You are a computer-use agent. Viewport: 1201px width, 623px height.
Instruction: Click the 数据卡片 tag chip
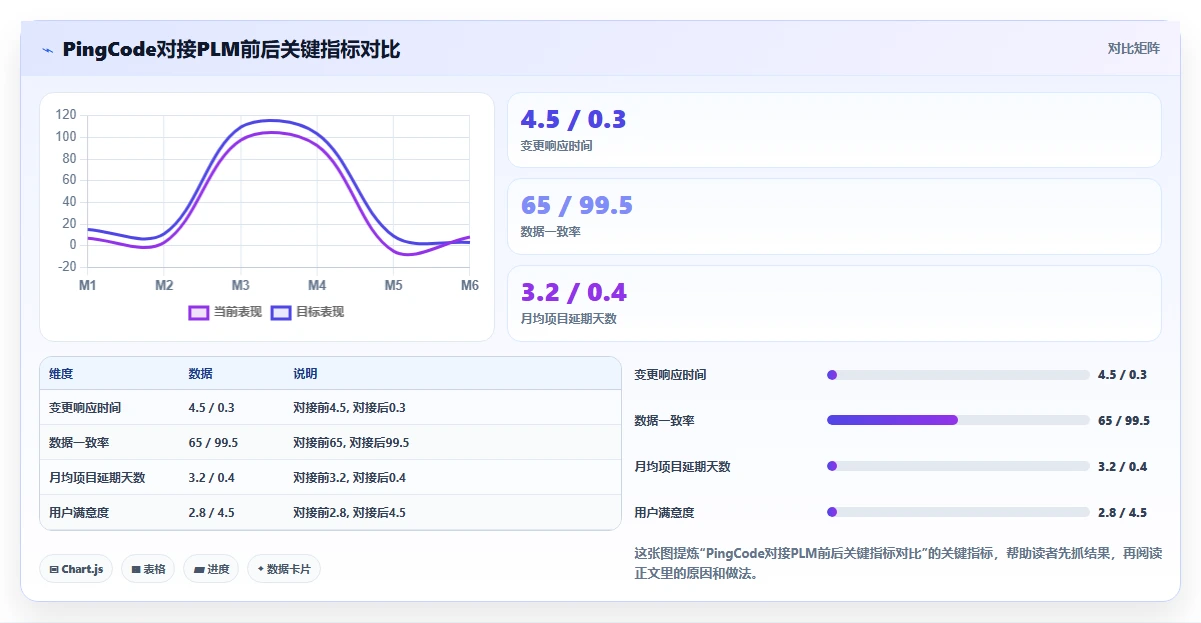[x=284, y=569]
